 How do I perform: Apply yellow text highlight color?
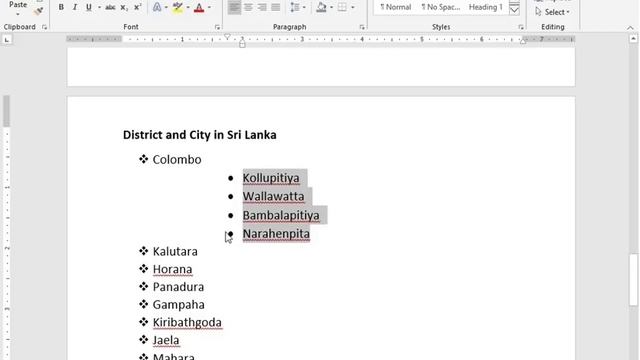coord(178,7)
